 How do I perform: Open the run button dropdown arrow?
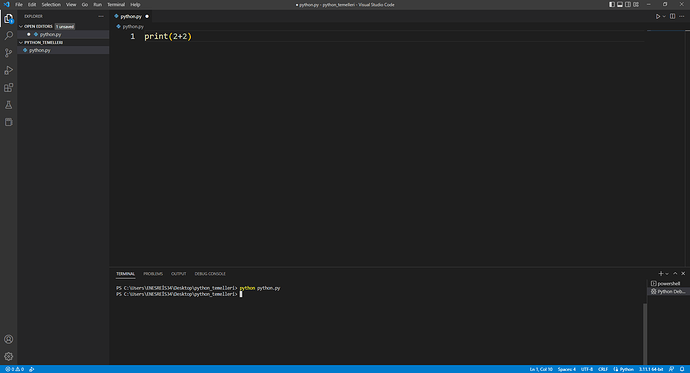point(664,16)
